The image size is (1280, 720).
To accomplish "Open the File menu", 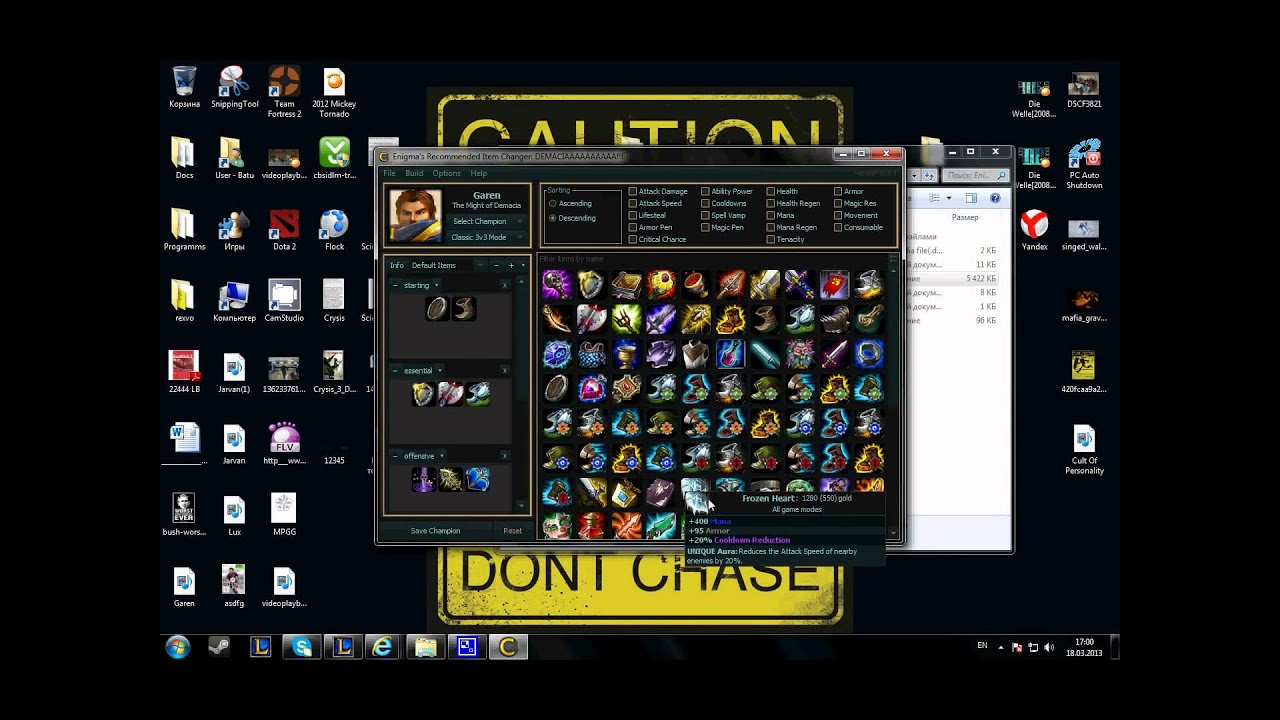I will [389, 173].
